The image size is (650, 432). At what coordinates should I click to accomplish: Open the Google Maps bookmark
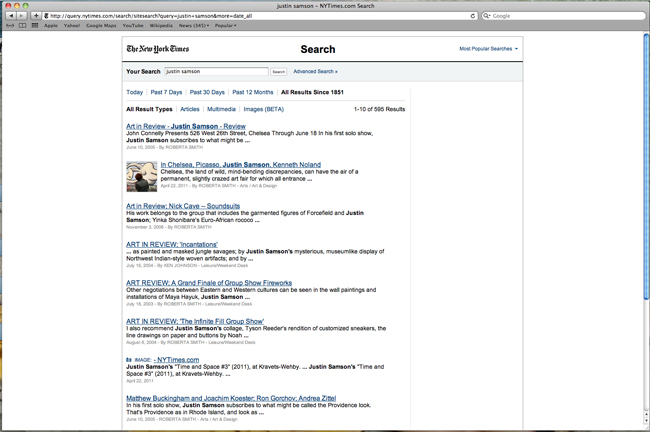101,25
